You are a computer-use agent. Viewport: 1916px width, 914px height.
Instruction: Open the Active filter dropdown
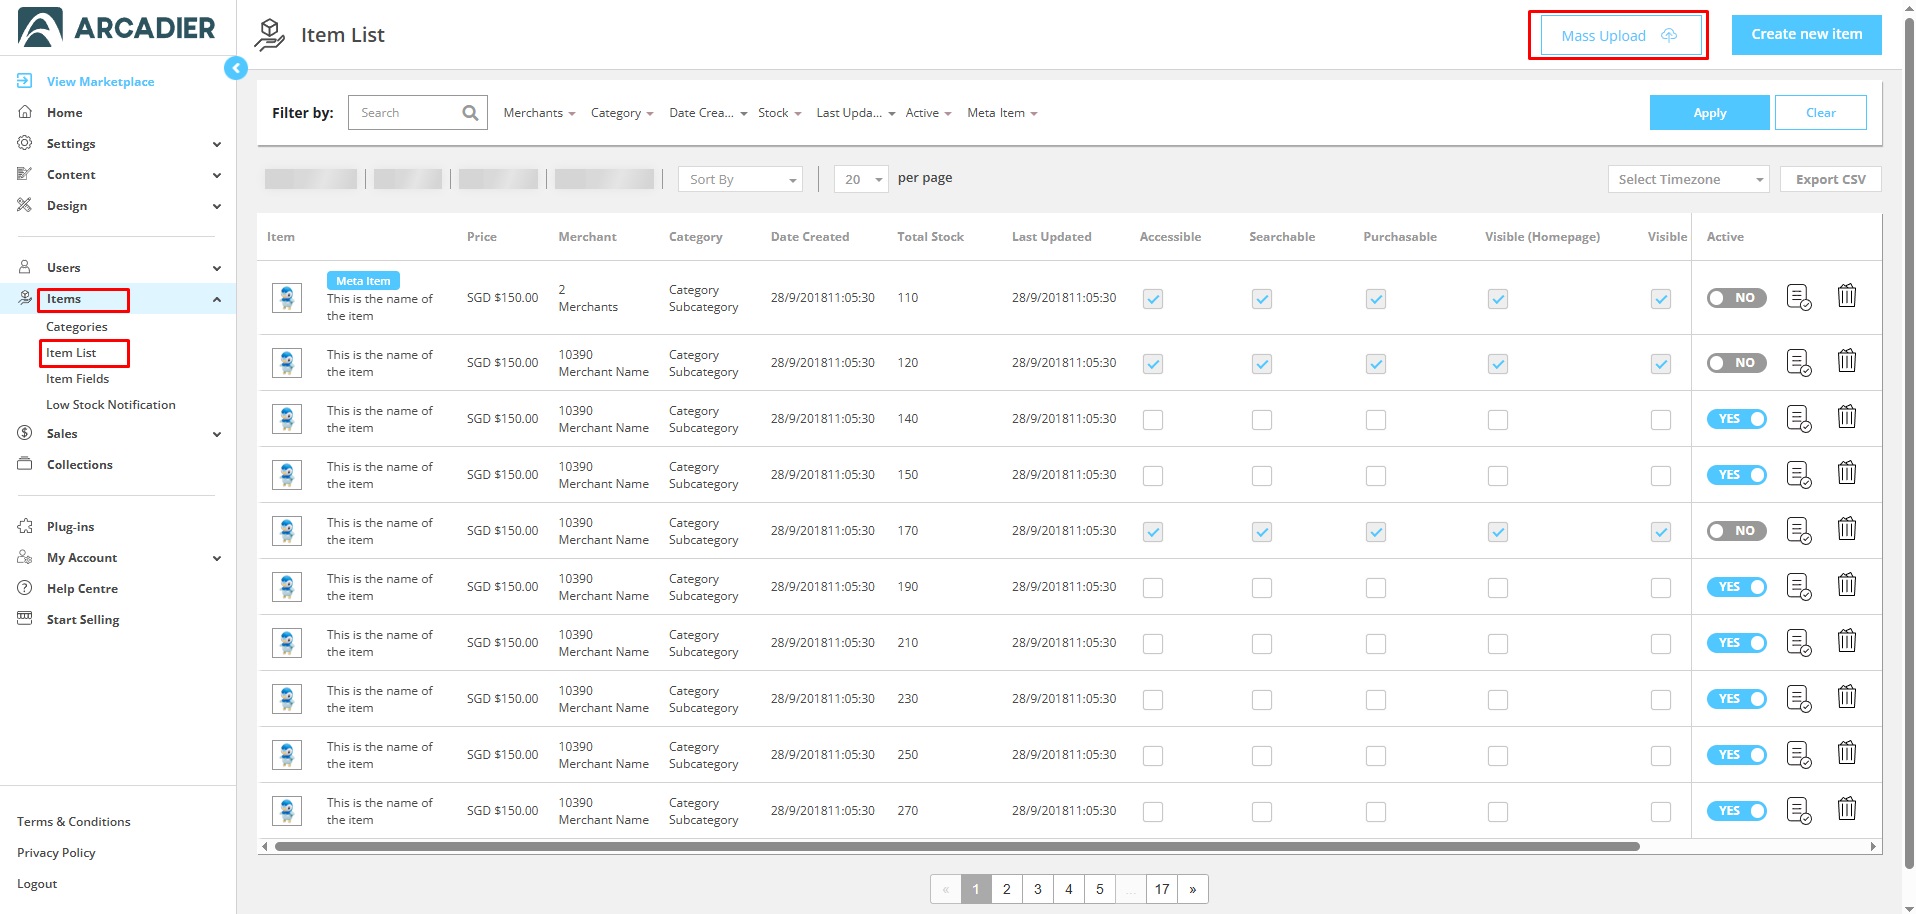928,113
